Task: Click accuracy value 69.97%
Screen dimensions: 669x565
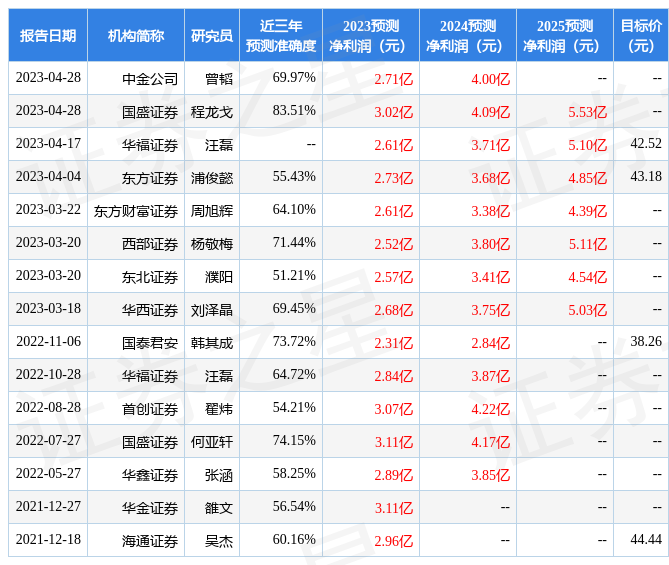Action: tap(294, 78)
